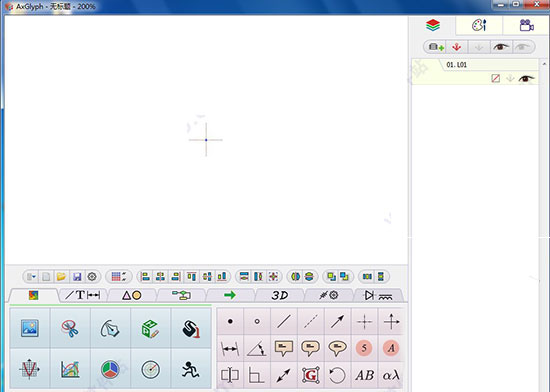
Task: Click the running man animation icon
Action: (x=191, y=369)
